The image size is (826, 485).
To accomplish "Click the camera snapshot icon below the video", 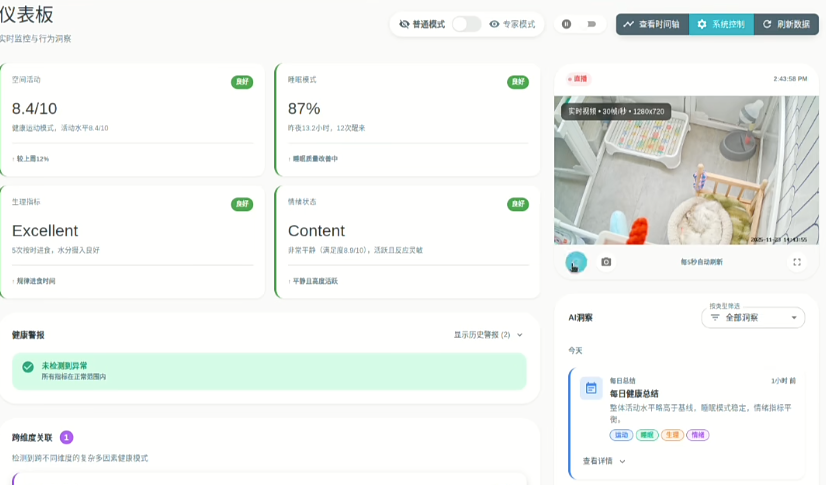I will tap(606, 262).
